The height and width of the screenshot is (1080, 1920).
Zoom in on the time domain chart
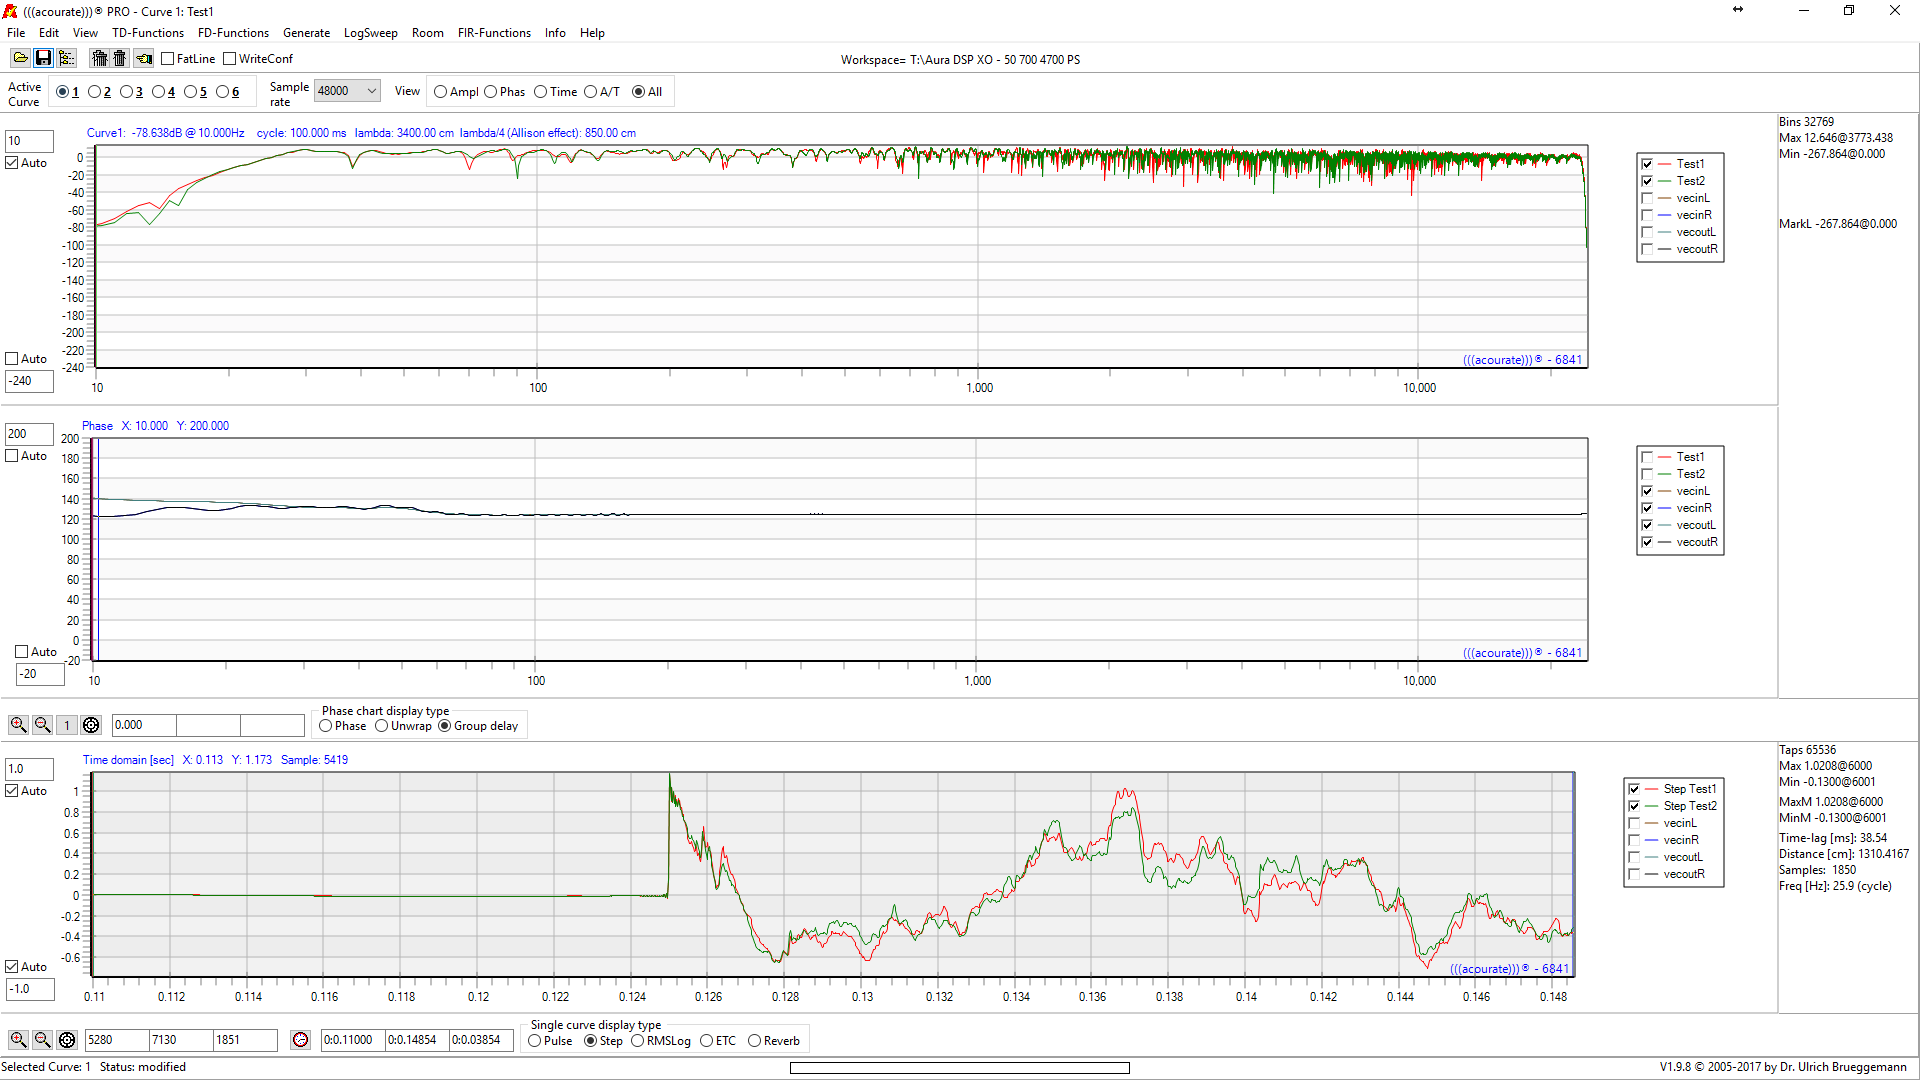pyautogui.click(x=18, y=1040)
